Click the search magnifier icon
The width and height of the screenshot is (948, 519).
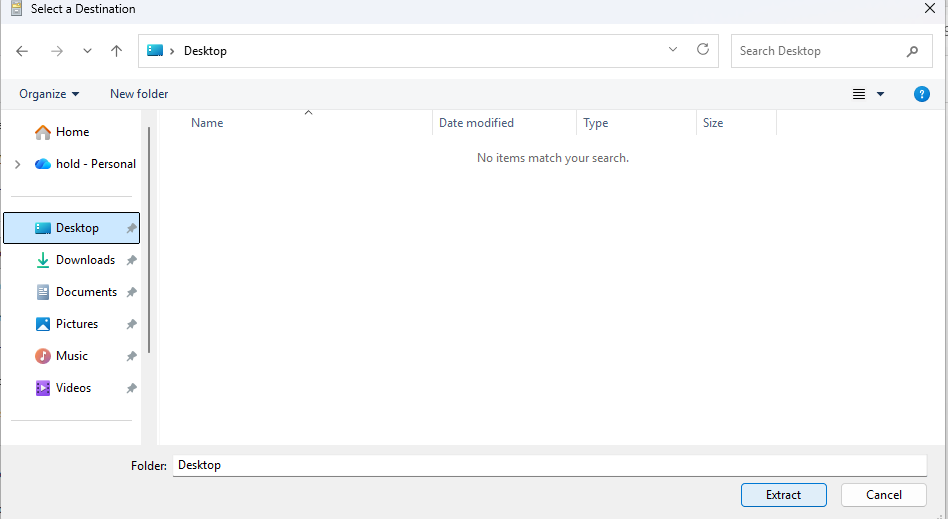912,51
